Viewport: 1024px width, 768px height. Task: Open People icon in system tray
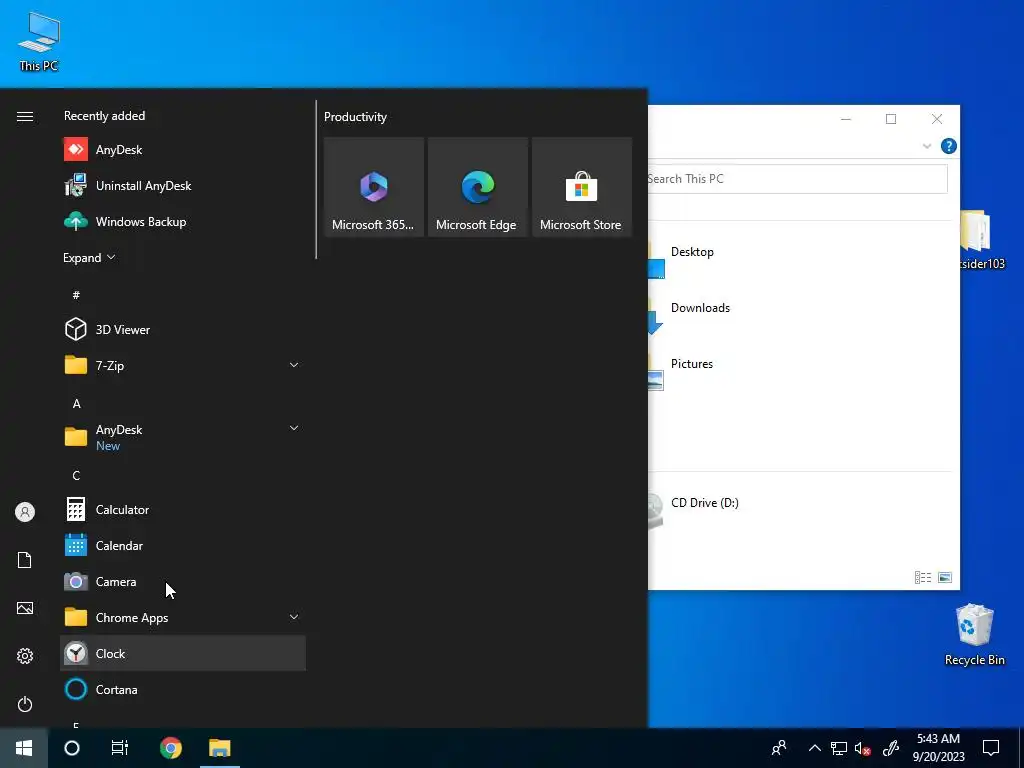pyautogui.click(x=779, y=748)
